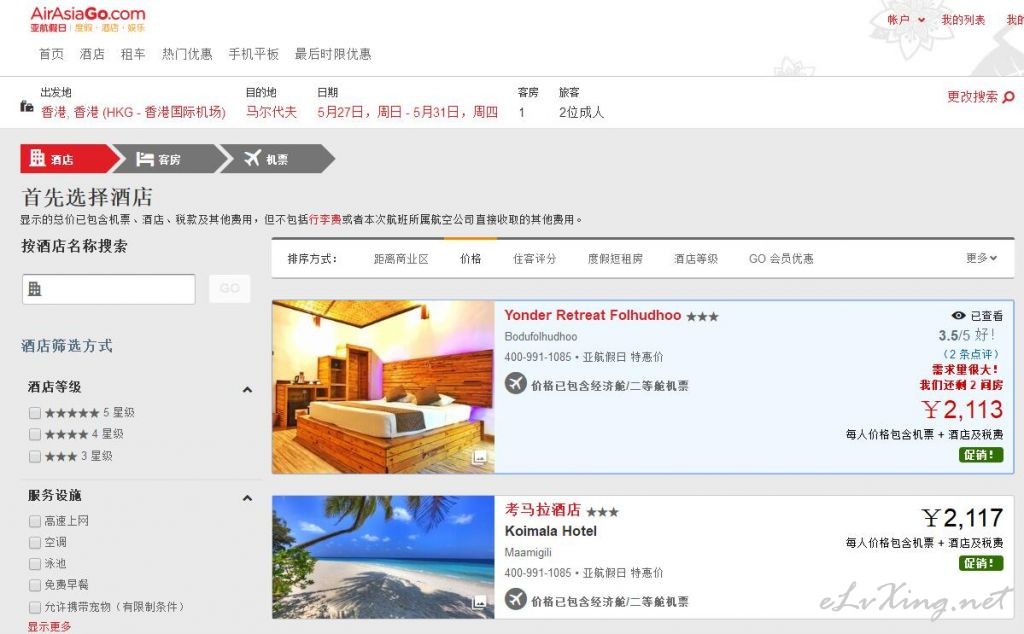Open the 更多 sort options dropdown
This screenshot has width=1024, height=634.
coord(982,259)
